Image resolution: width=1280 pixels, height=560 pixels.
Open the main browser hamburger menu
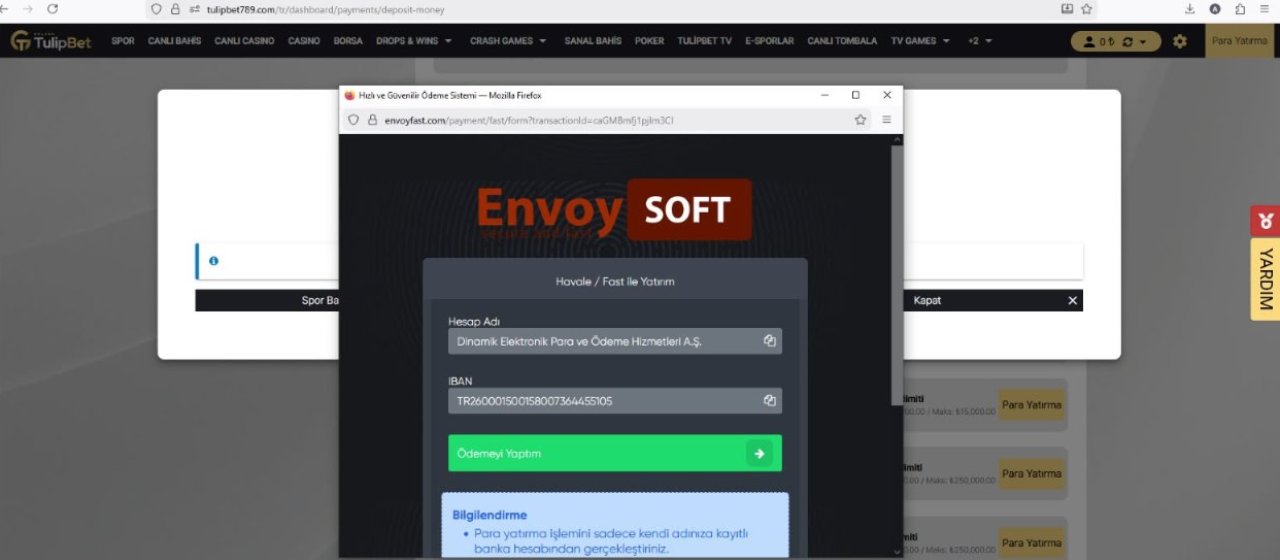click(x=1265, y=9)
